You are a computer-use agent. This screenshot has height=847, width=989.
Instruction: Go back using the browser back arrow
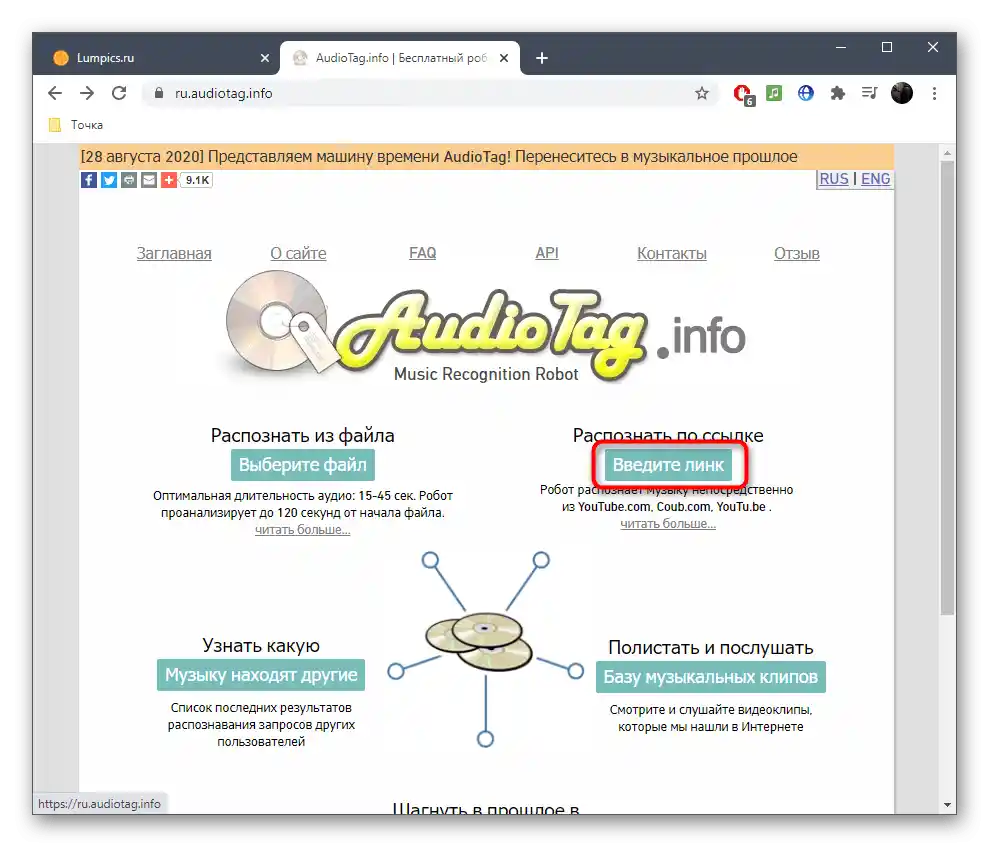click(55, 93)
